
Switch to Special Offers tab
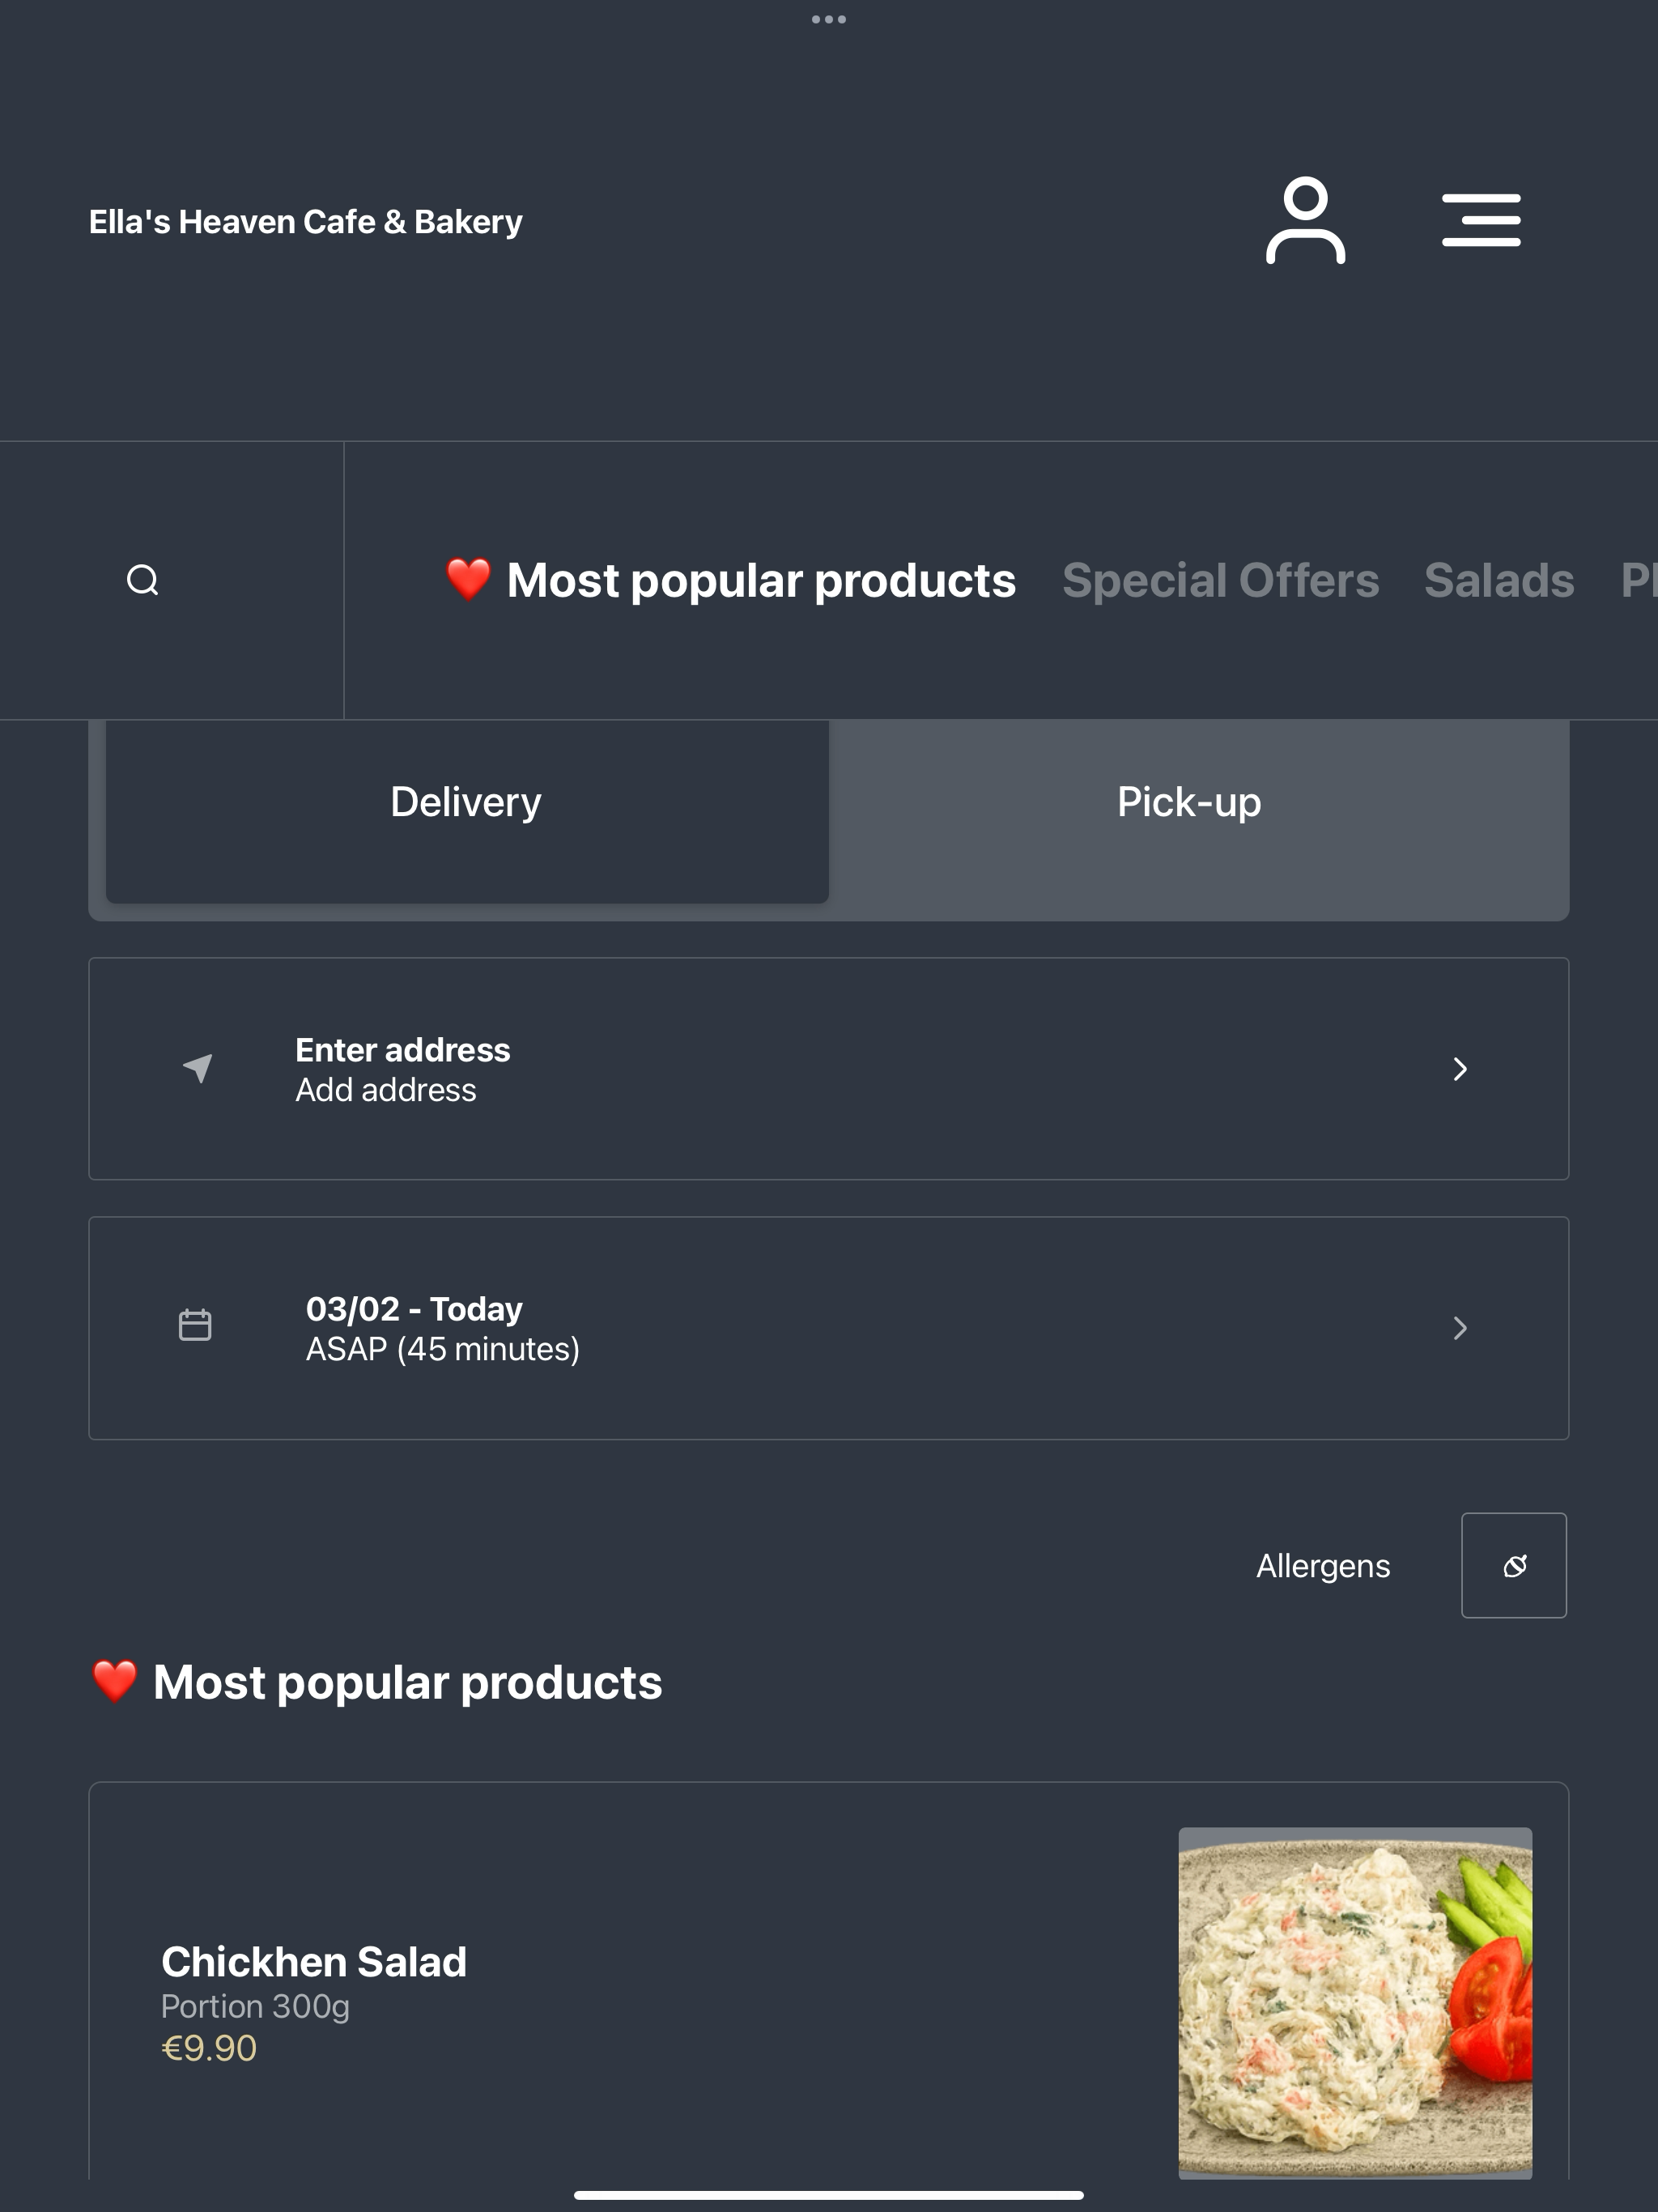pyautogui.click(x=1220, y=580)
